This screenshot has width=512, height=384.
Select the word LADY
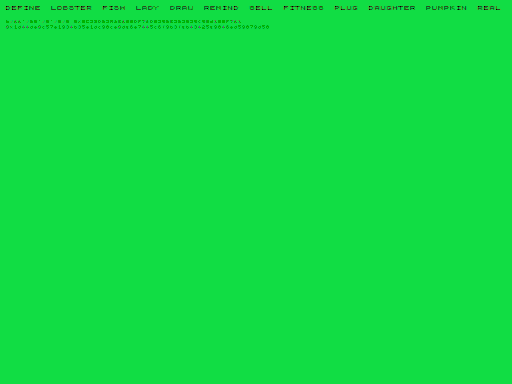click(147, 8)
